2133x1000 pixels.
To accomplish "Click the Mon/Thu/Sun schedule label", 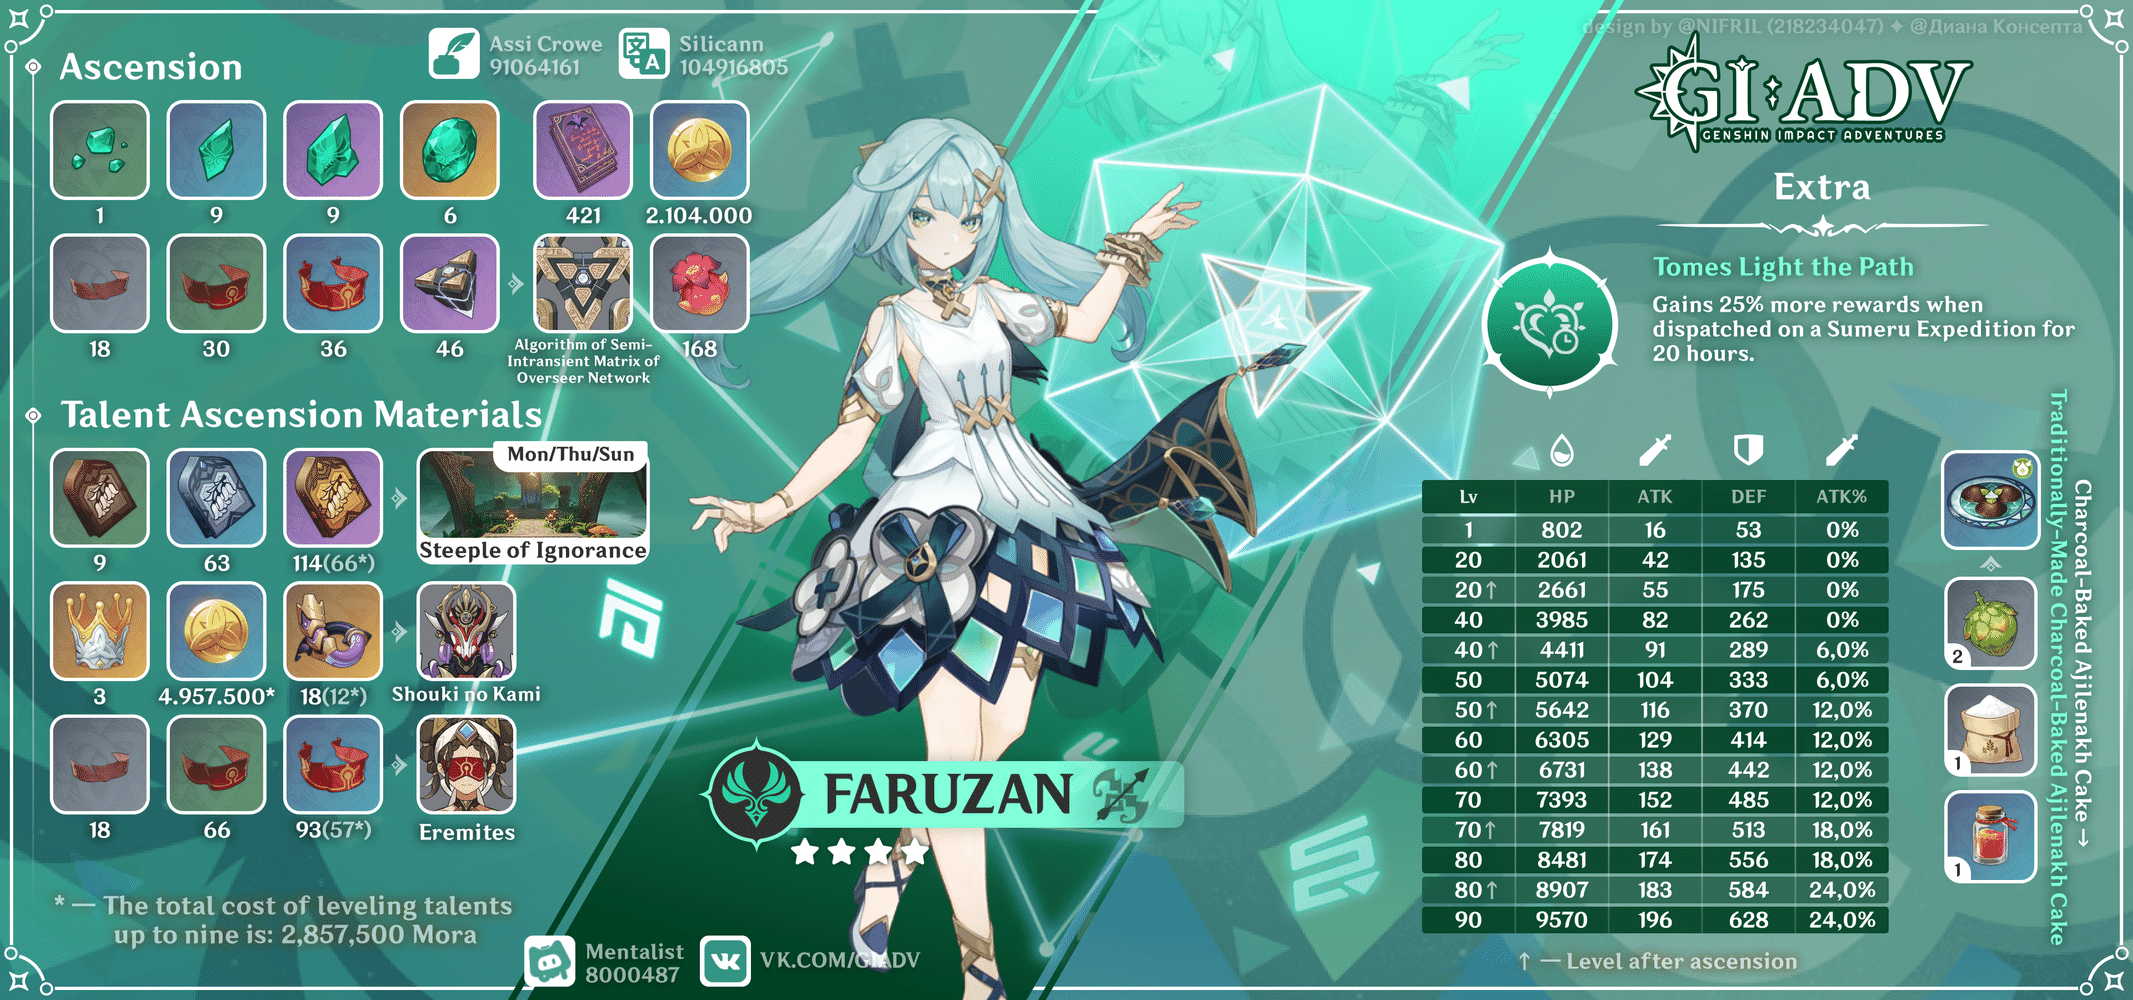I will pyautogui.click(x=570, y=455).
